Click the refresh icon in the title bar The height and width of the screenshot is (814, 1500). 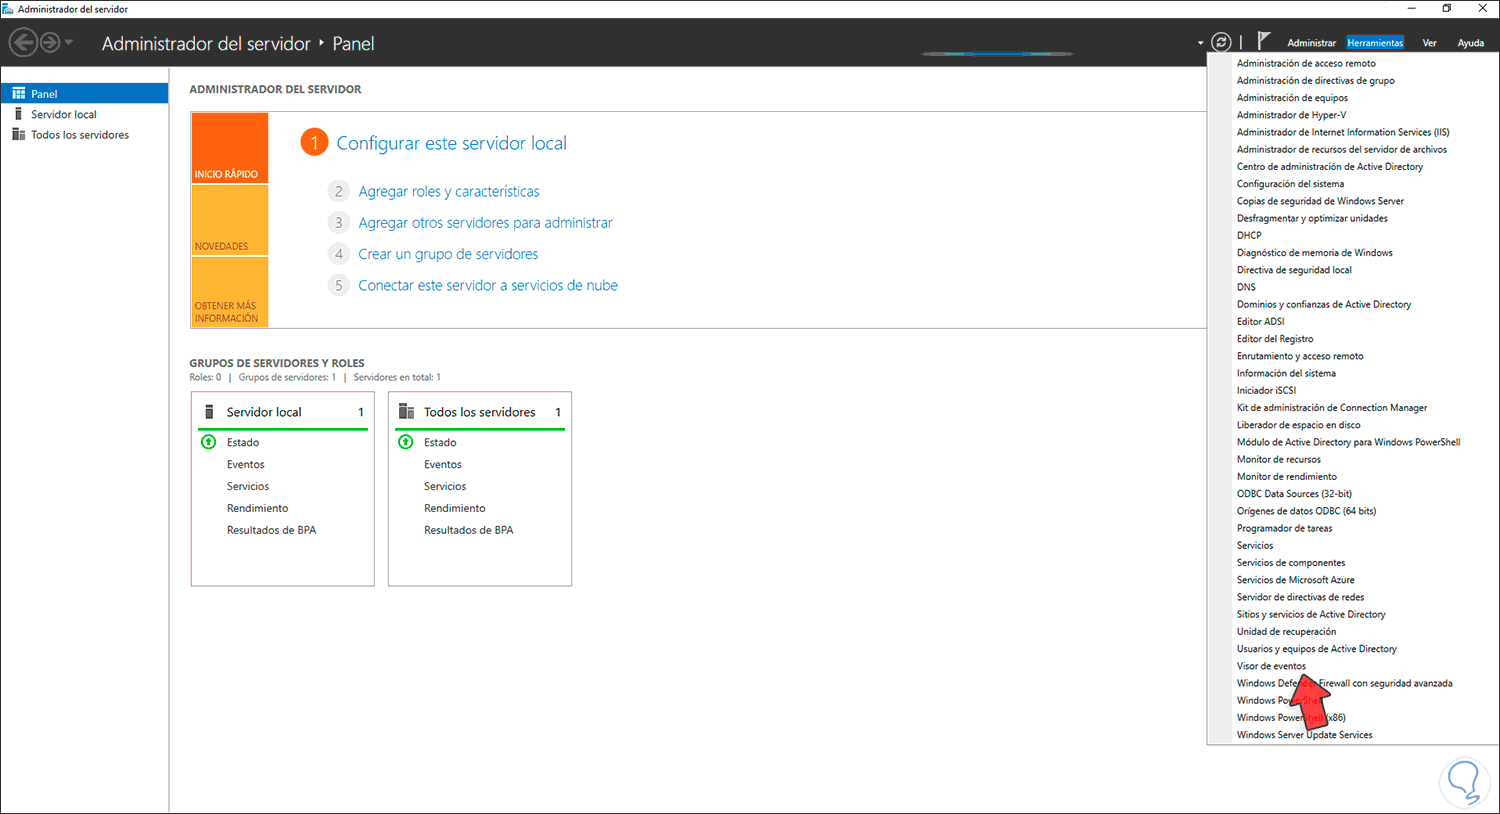click(x=1220, y=42)
